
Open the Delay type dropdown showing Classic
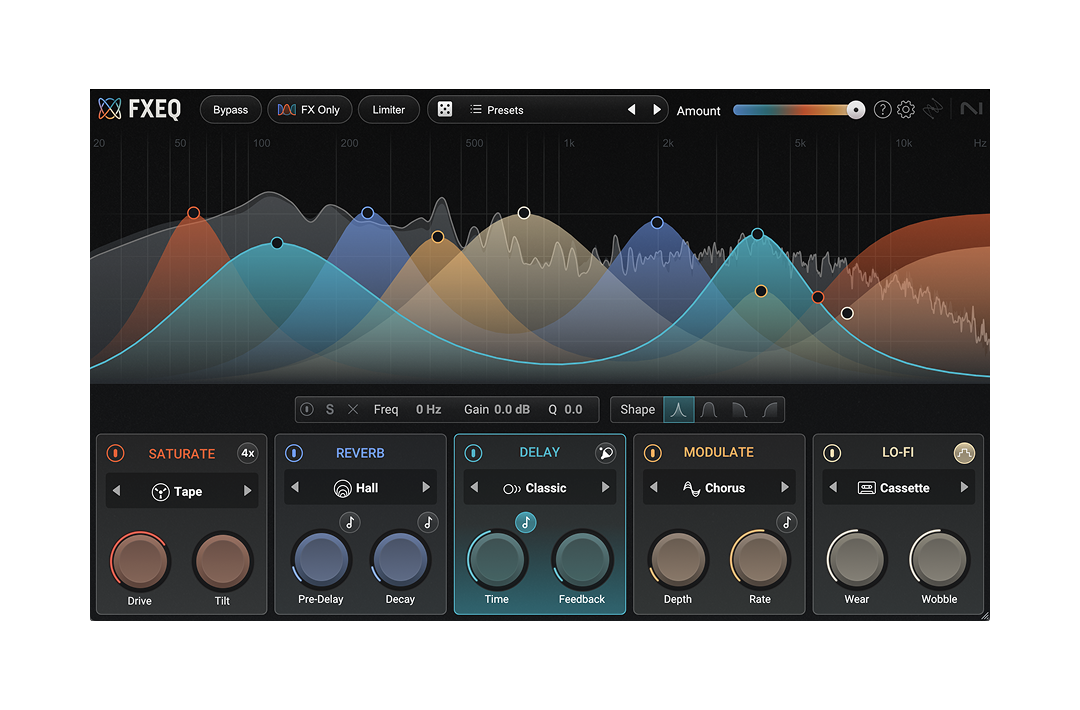coord(540,487)
